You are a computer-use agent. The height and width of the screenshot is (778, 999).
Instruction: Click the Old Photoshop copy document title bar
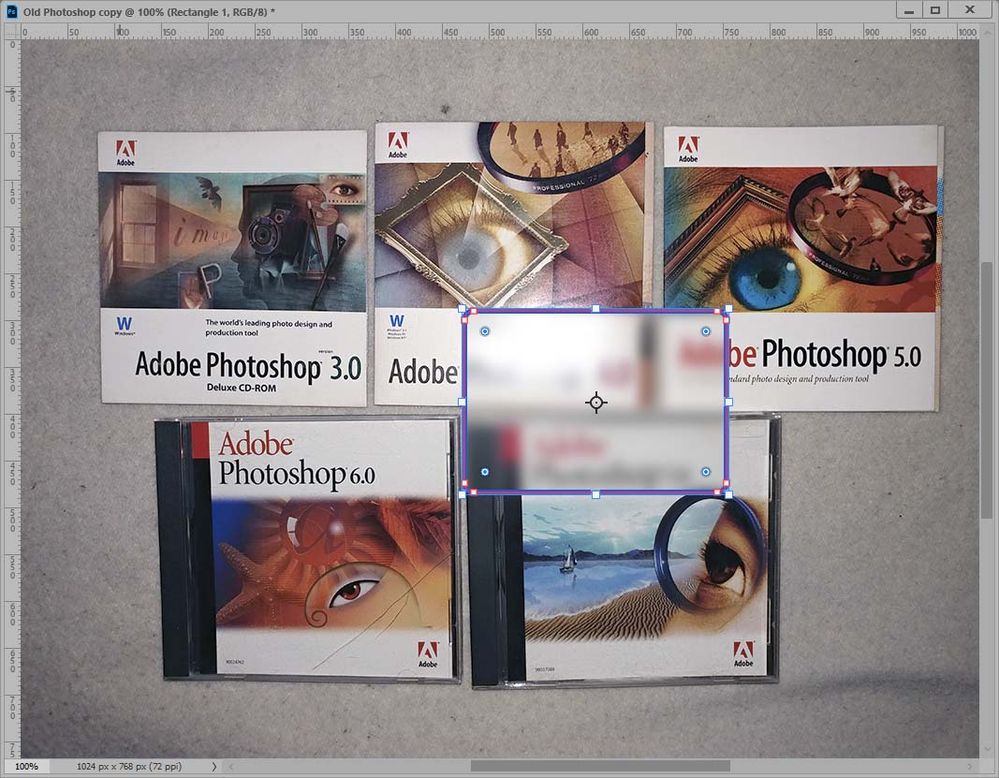pos(446,11)
